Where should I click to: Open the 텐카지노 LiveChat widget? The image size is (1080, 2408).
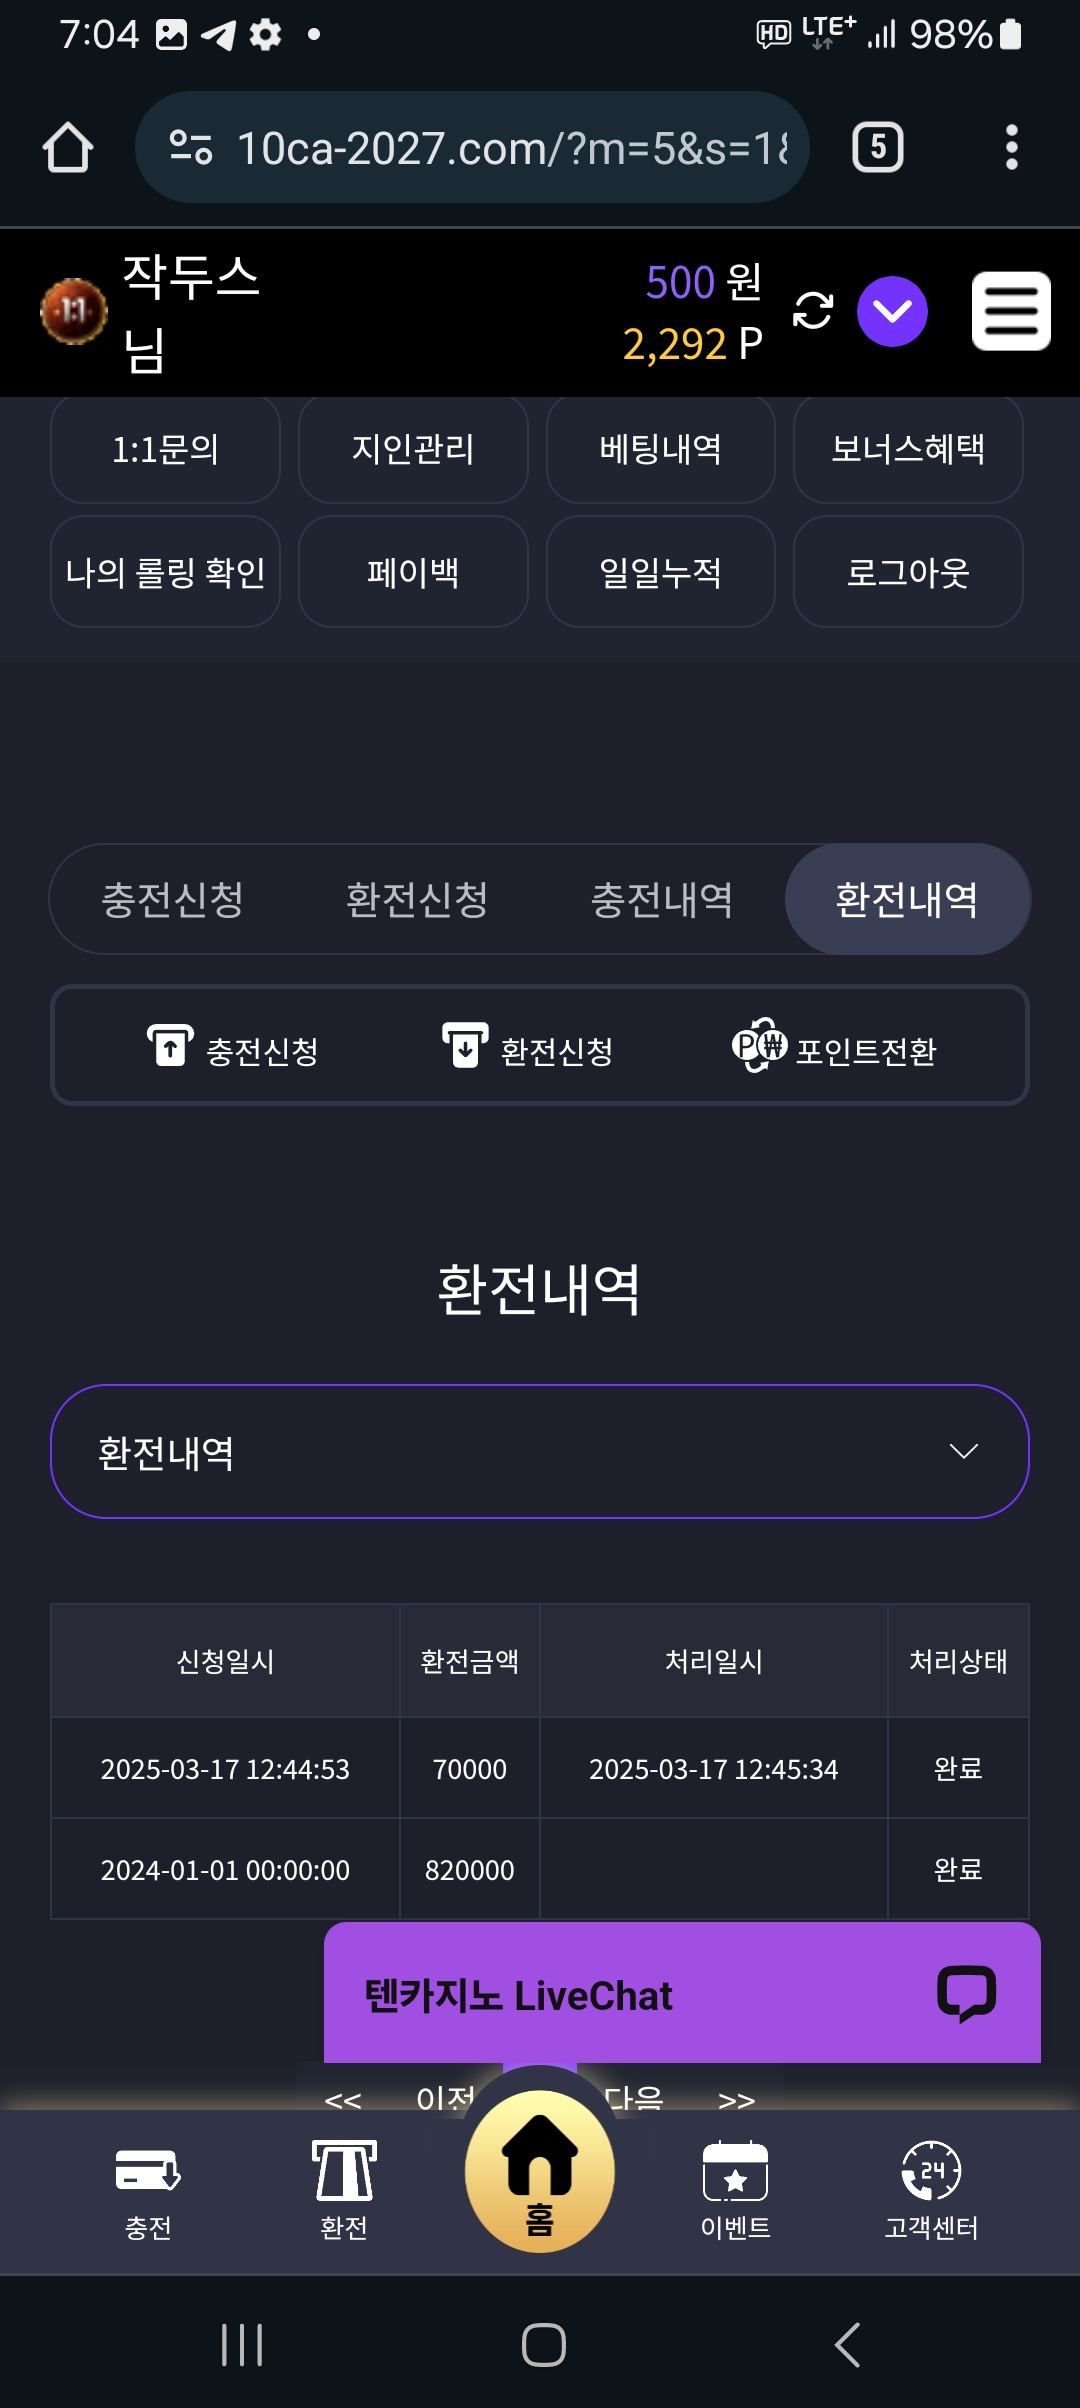(682, 1995)
